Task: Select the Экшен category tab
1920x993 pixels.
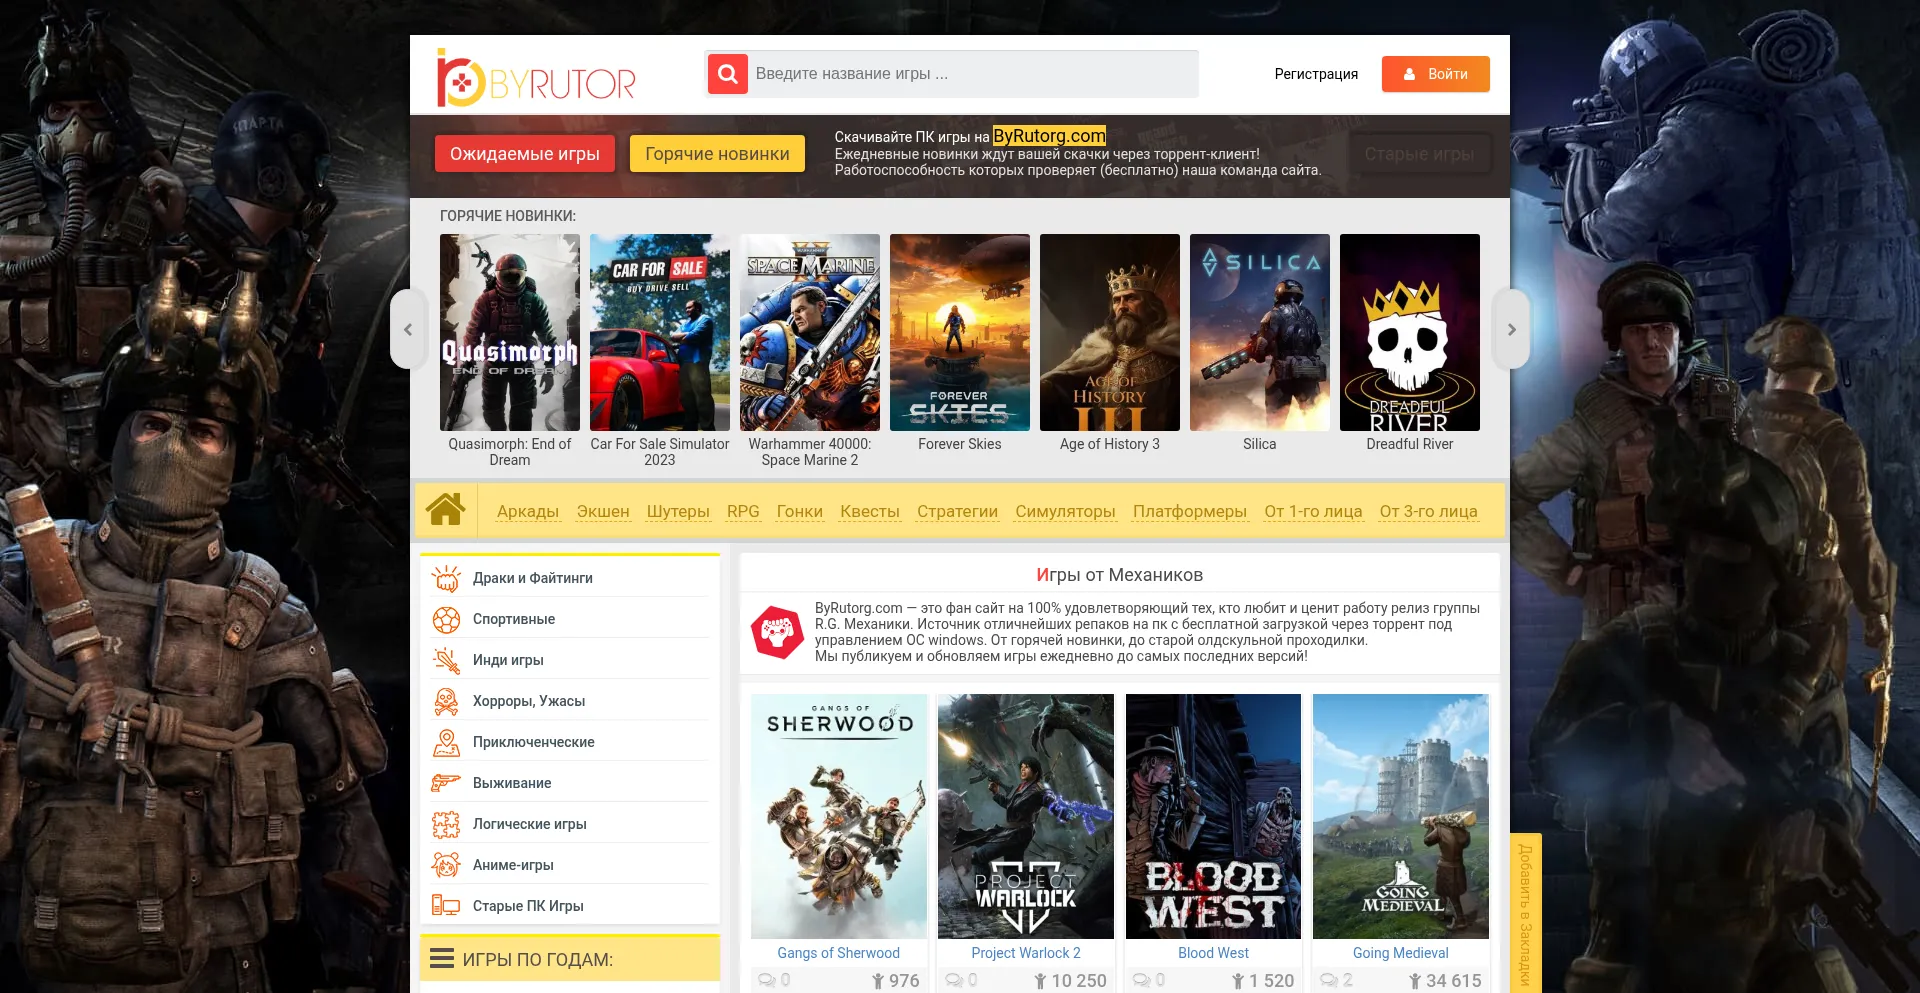Action: pos(603,511)
